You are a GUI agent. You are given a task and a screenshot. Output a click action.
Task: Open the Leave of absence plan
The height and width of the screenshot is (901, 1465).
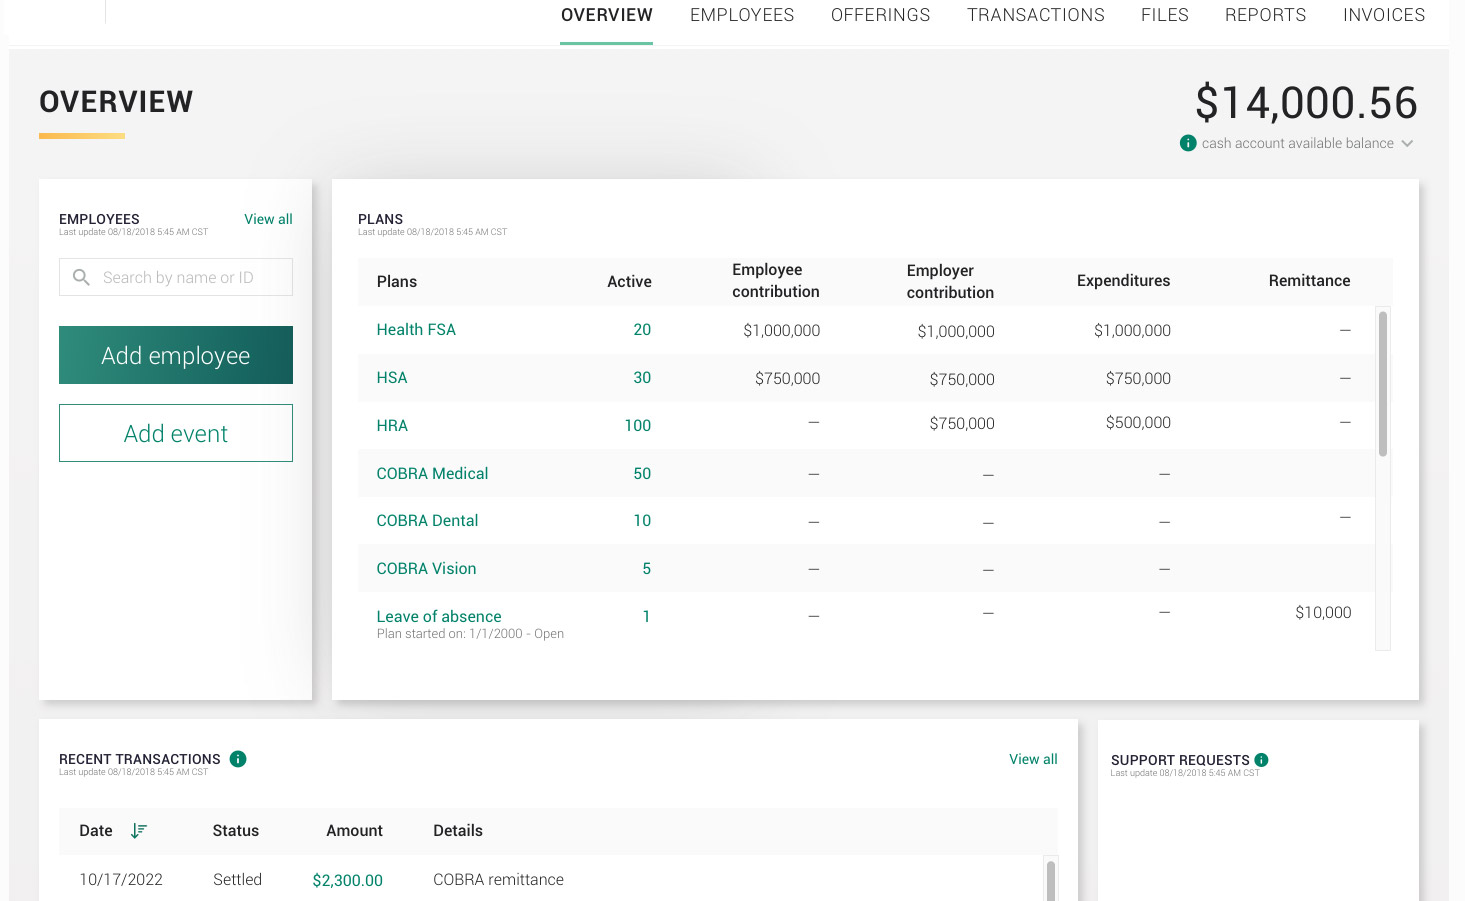439,616
